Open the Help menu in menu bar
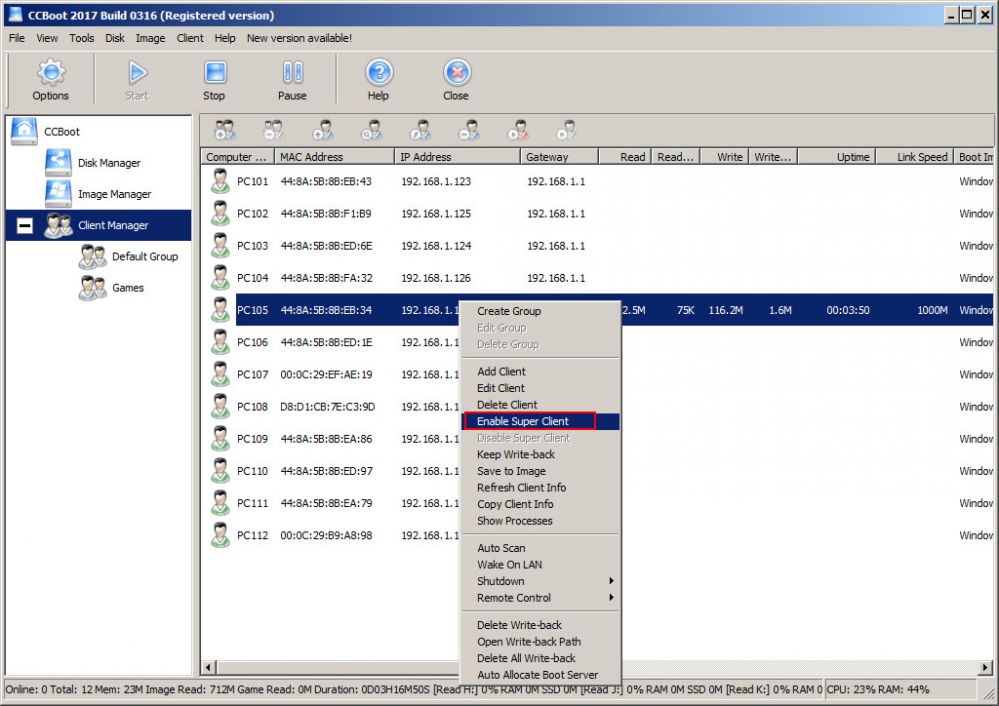 [225, 38]
